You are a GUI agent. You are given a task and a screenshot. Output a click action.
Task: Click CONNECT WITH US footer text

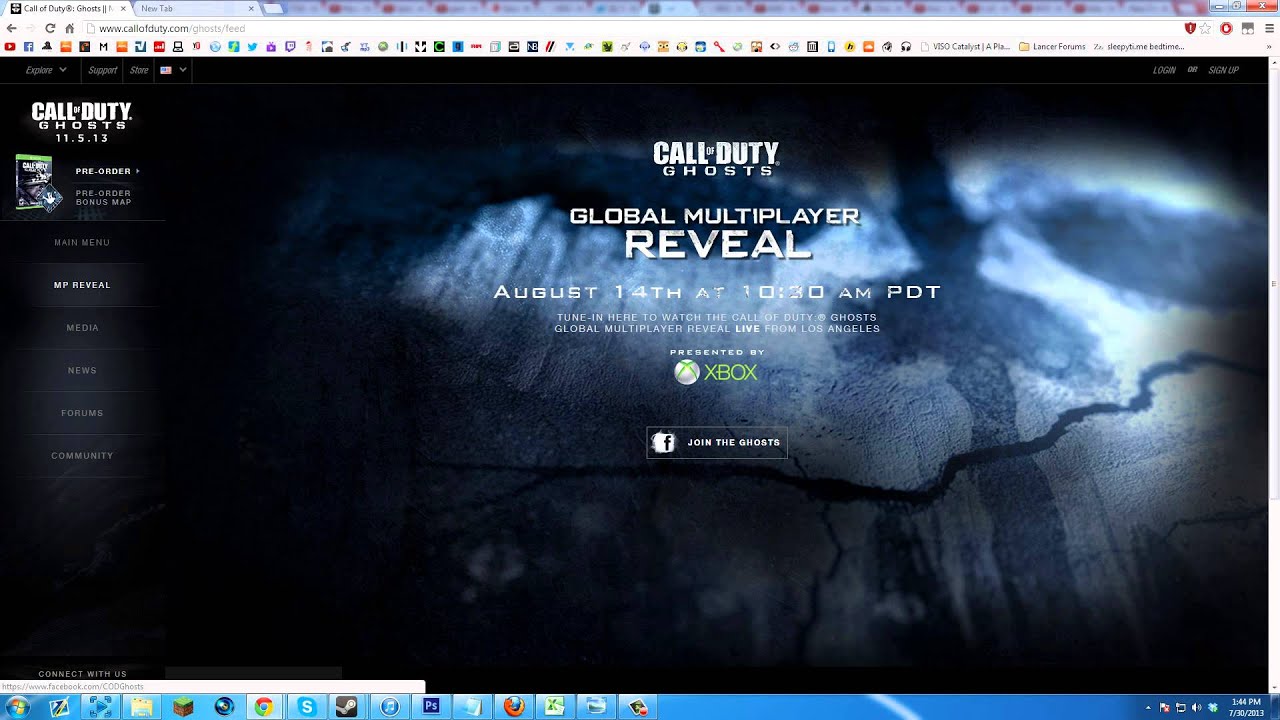point(82,674)
